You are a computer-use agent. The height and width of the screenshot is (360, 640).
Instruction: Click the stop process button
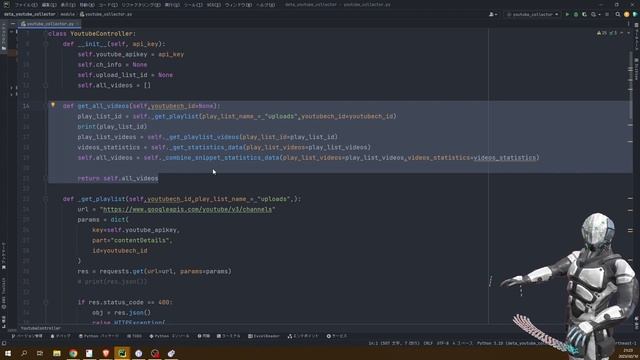(x=607, y=14)
